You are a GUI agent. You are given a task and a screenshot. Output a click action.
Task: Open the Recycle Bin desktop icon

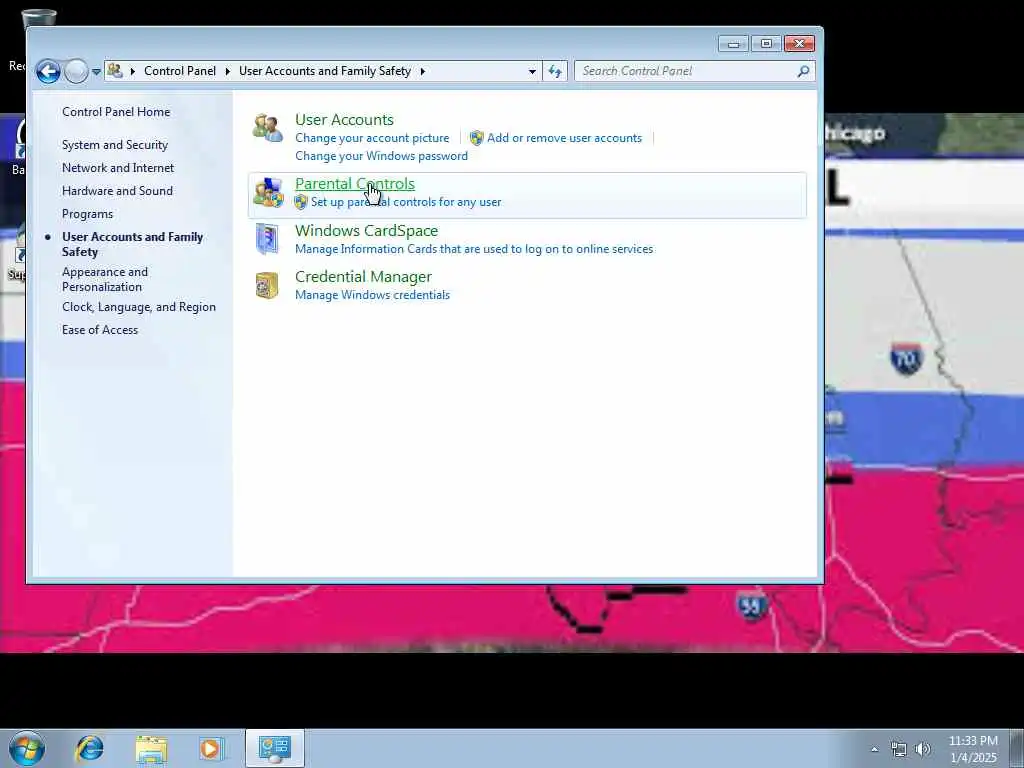(x=39, y=18)
